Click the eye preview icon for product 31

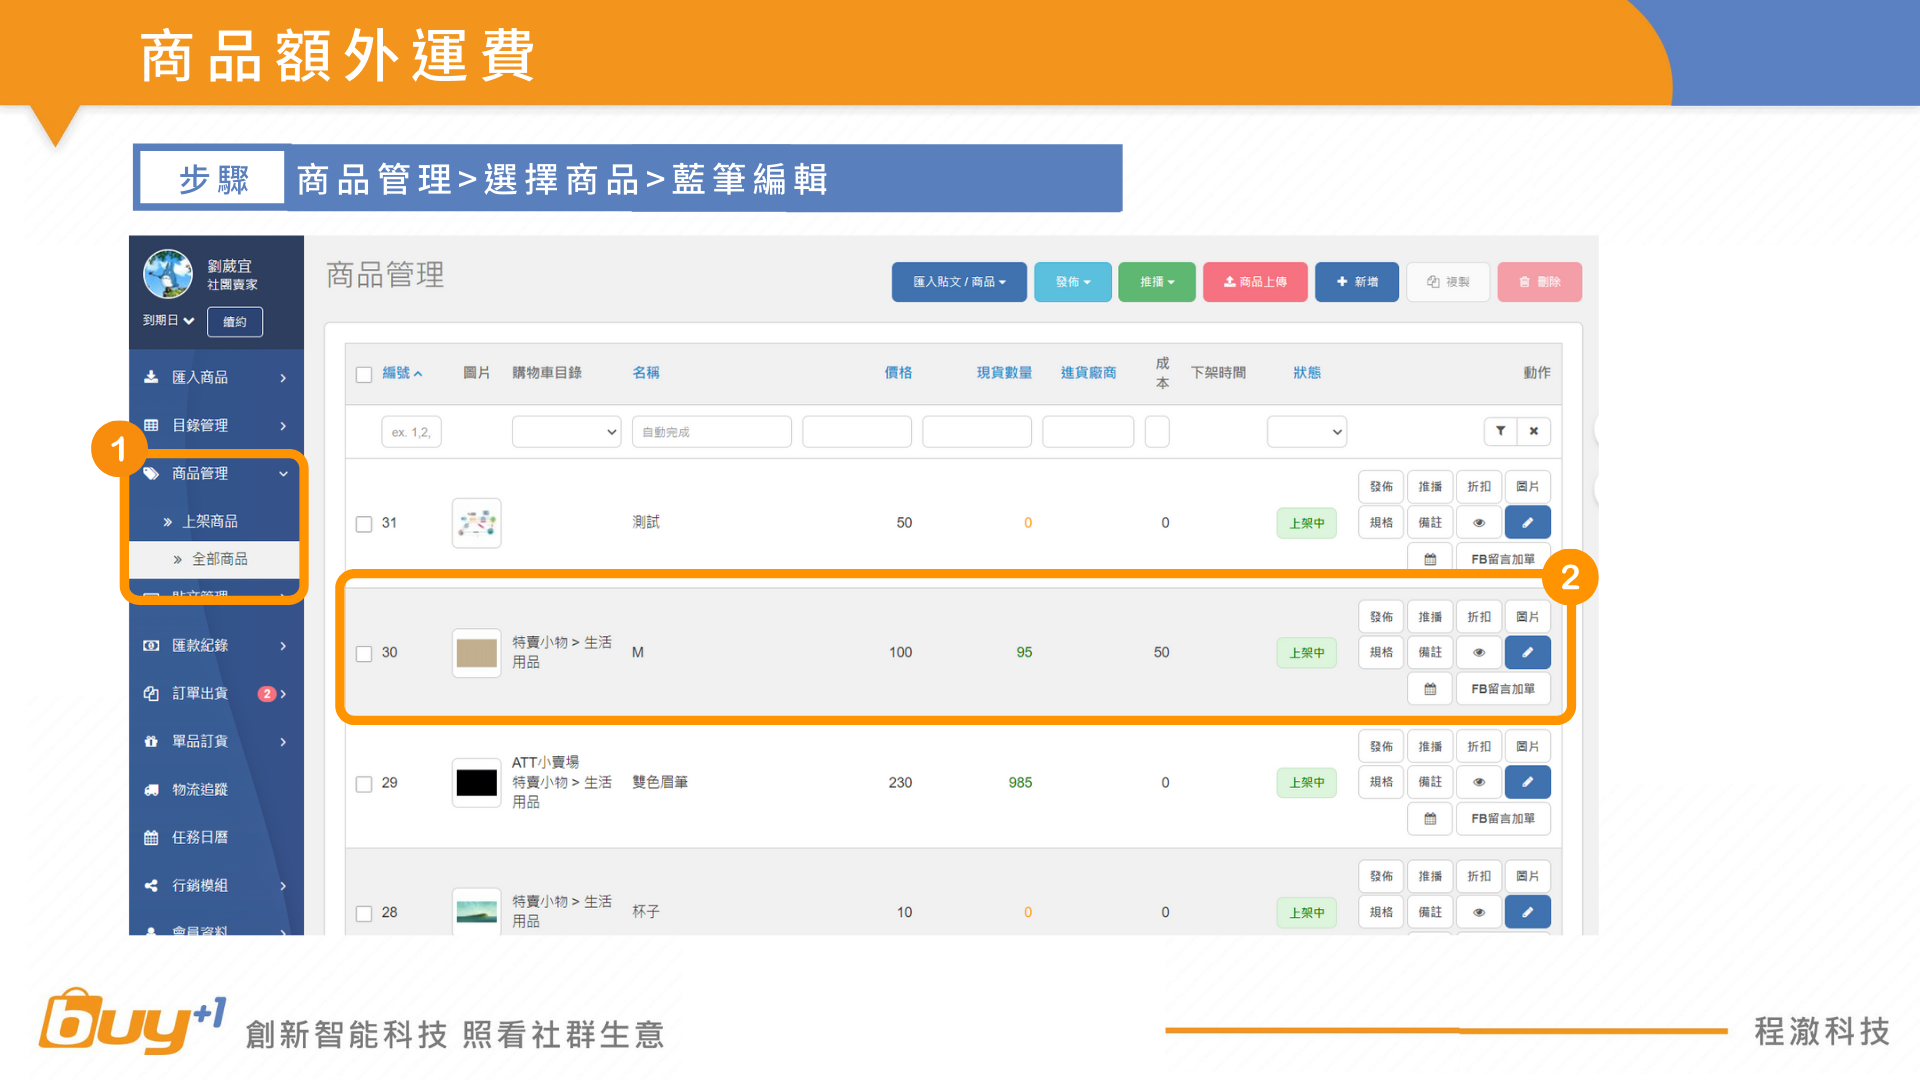coord(1479,522)
